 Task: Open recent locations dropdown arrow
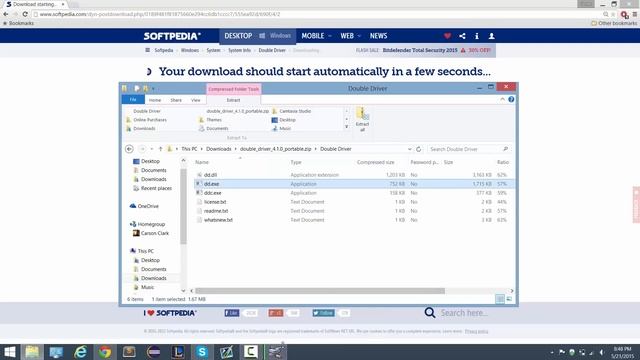pyautogui.click(x=151, y=149)
